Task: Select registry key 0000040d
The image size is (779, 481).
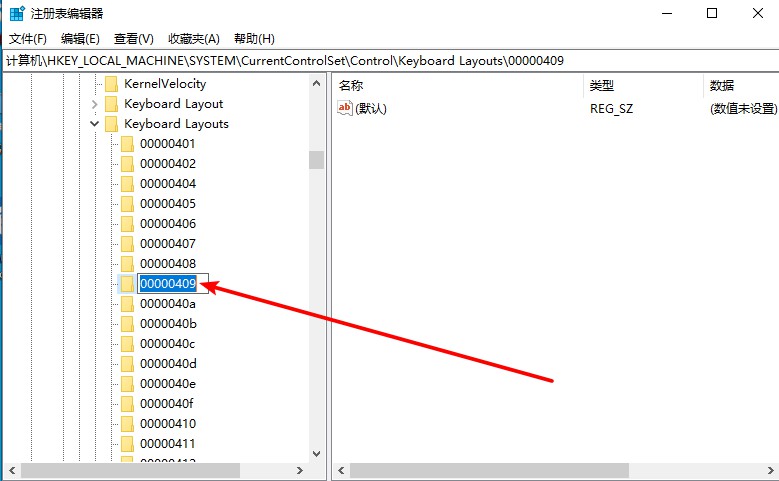Action: 168,363
